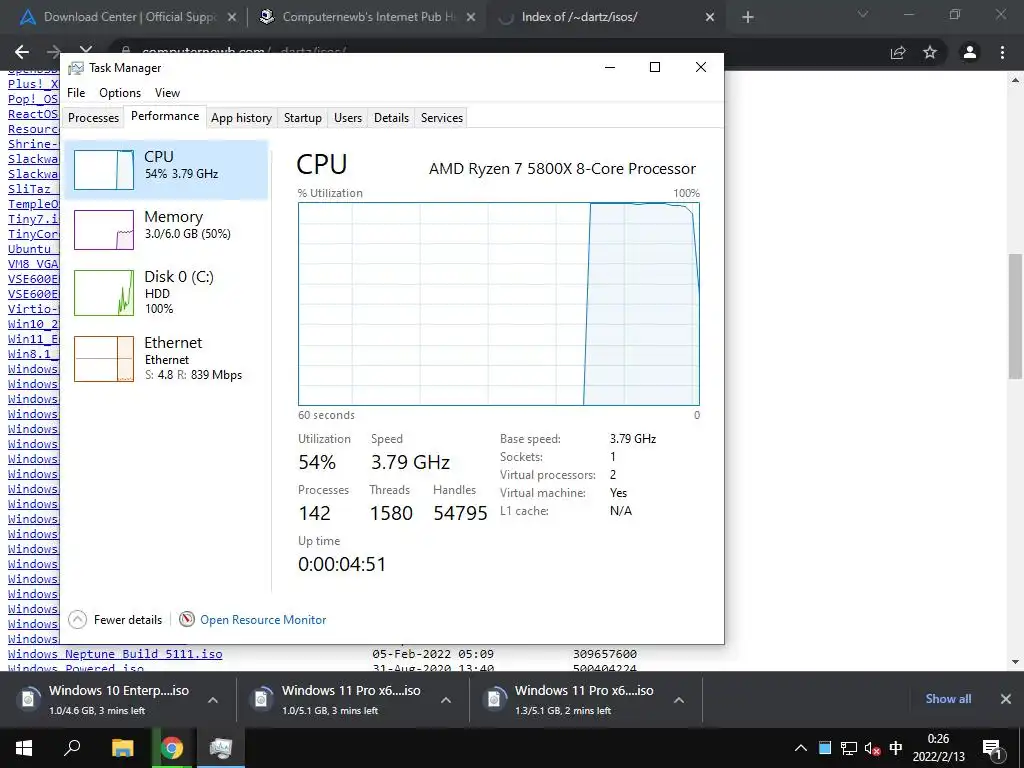Expand options for Windows 10 Enterp download
The height and width of the screenshot is (768, 1024).
tap(213, 700)
